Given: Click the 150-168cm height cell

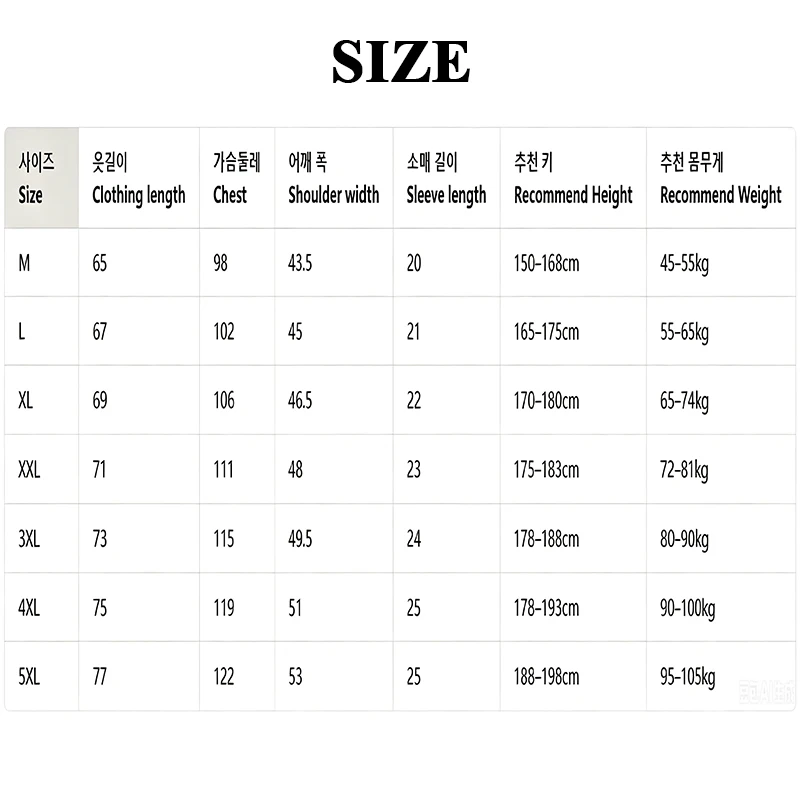Looking at the screenshot, I should click(x=546, y=263).
